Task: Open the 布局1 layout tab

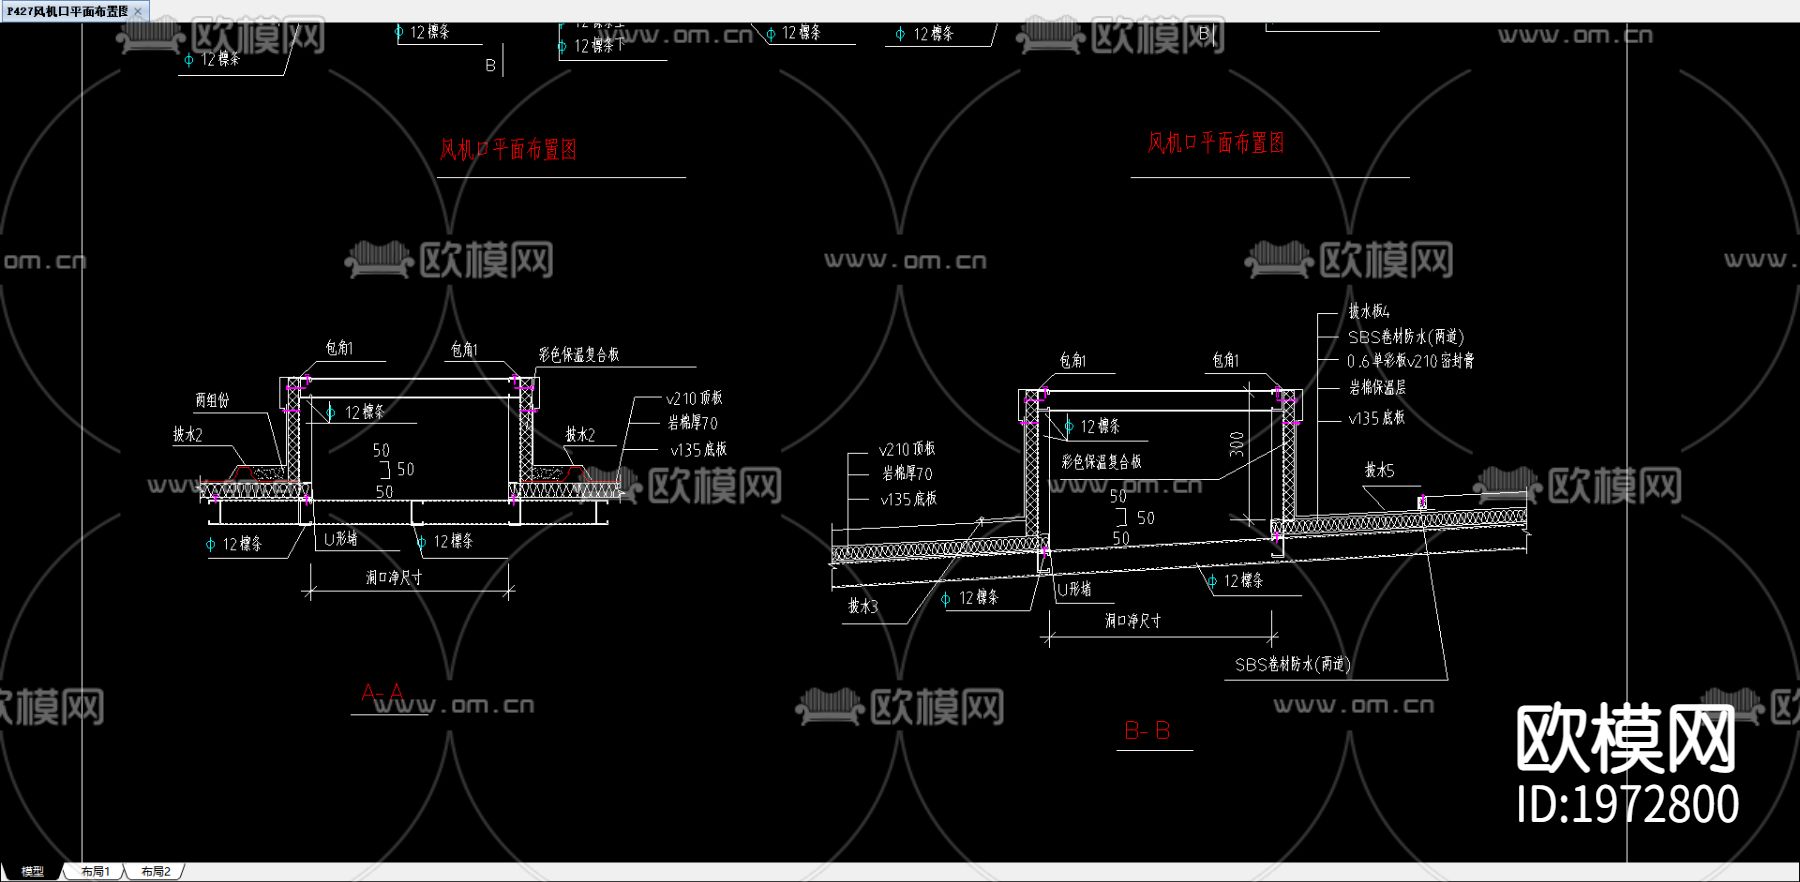Action: [x=95, y=872]
